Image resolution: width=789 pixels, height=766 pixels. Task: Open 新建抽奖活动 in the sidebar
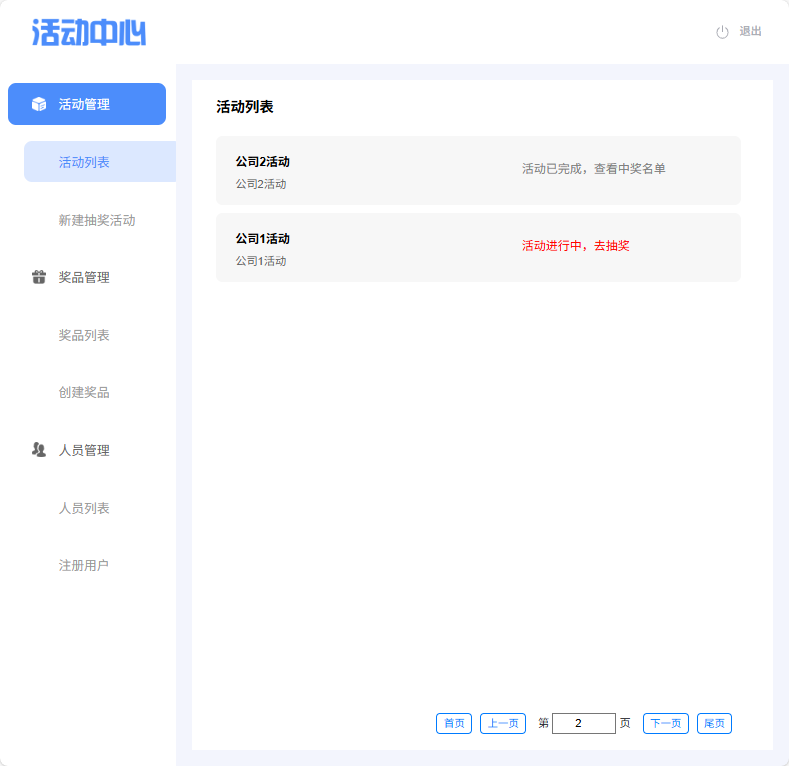point(97,220)
